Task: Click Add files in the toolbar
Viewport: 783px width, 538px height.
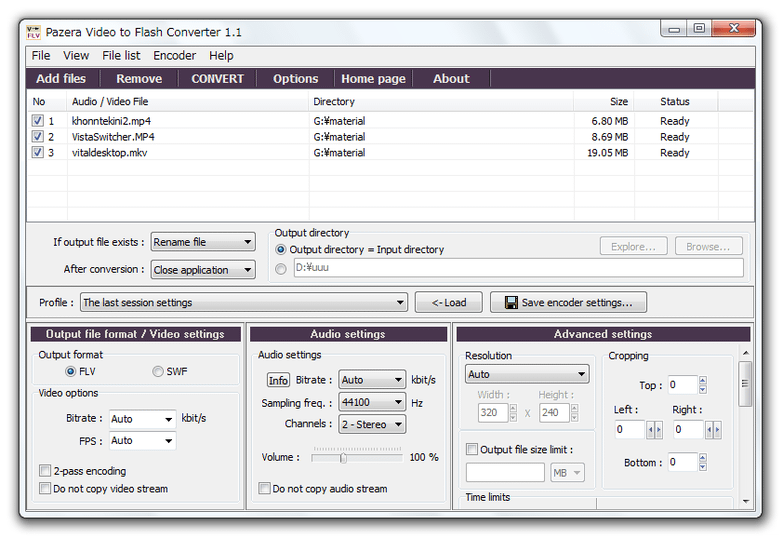Action: (61, 78)
